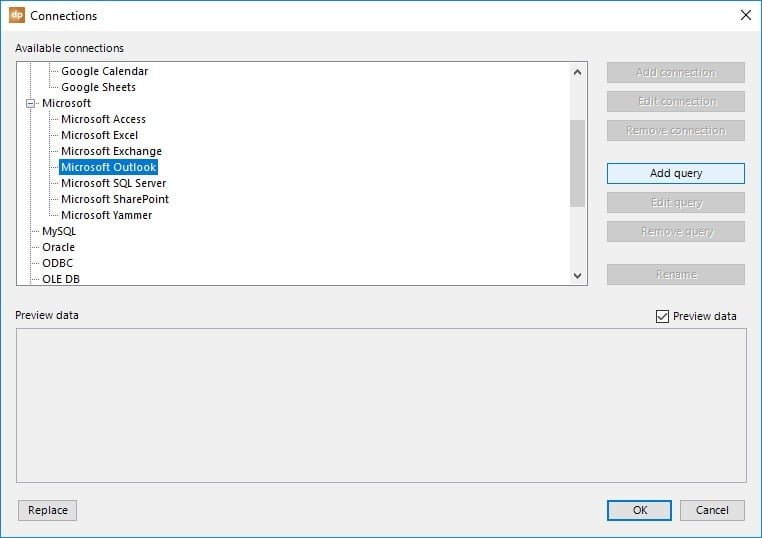Select highlighted Microsoft Outlook entry

click(108, 167)
